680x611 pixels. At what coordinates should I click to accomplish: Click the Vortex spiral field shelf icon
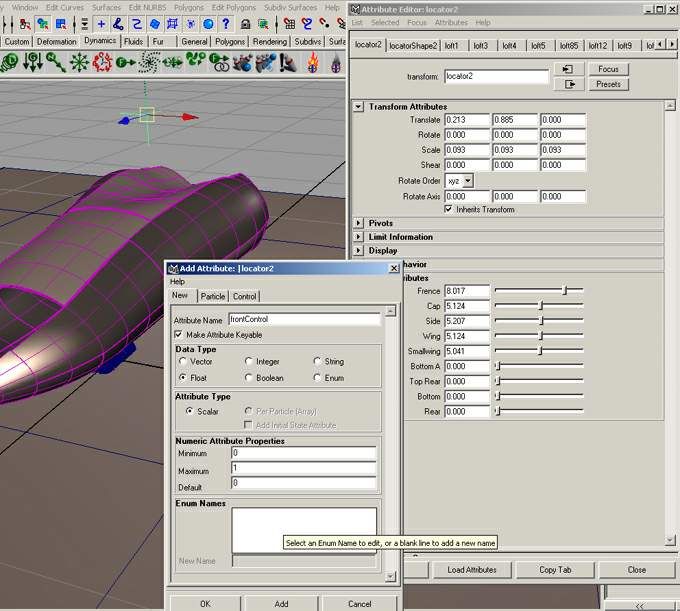149,63
